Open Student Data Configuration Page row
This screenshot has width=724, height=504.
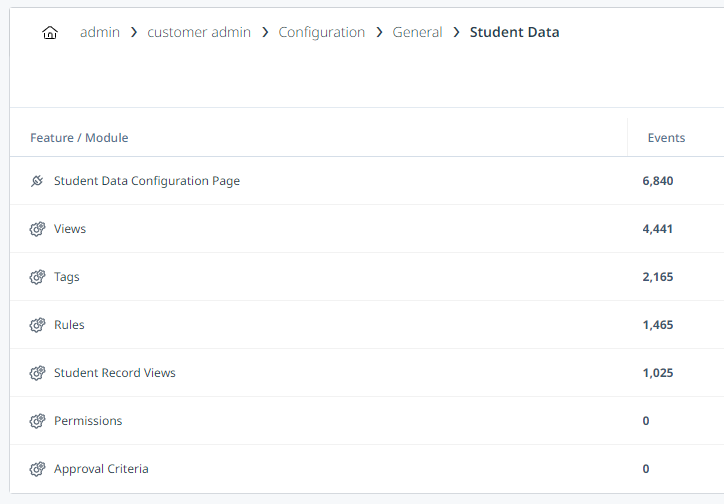tap(367, 181)
